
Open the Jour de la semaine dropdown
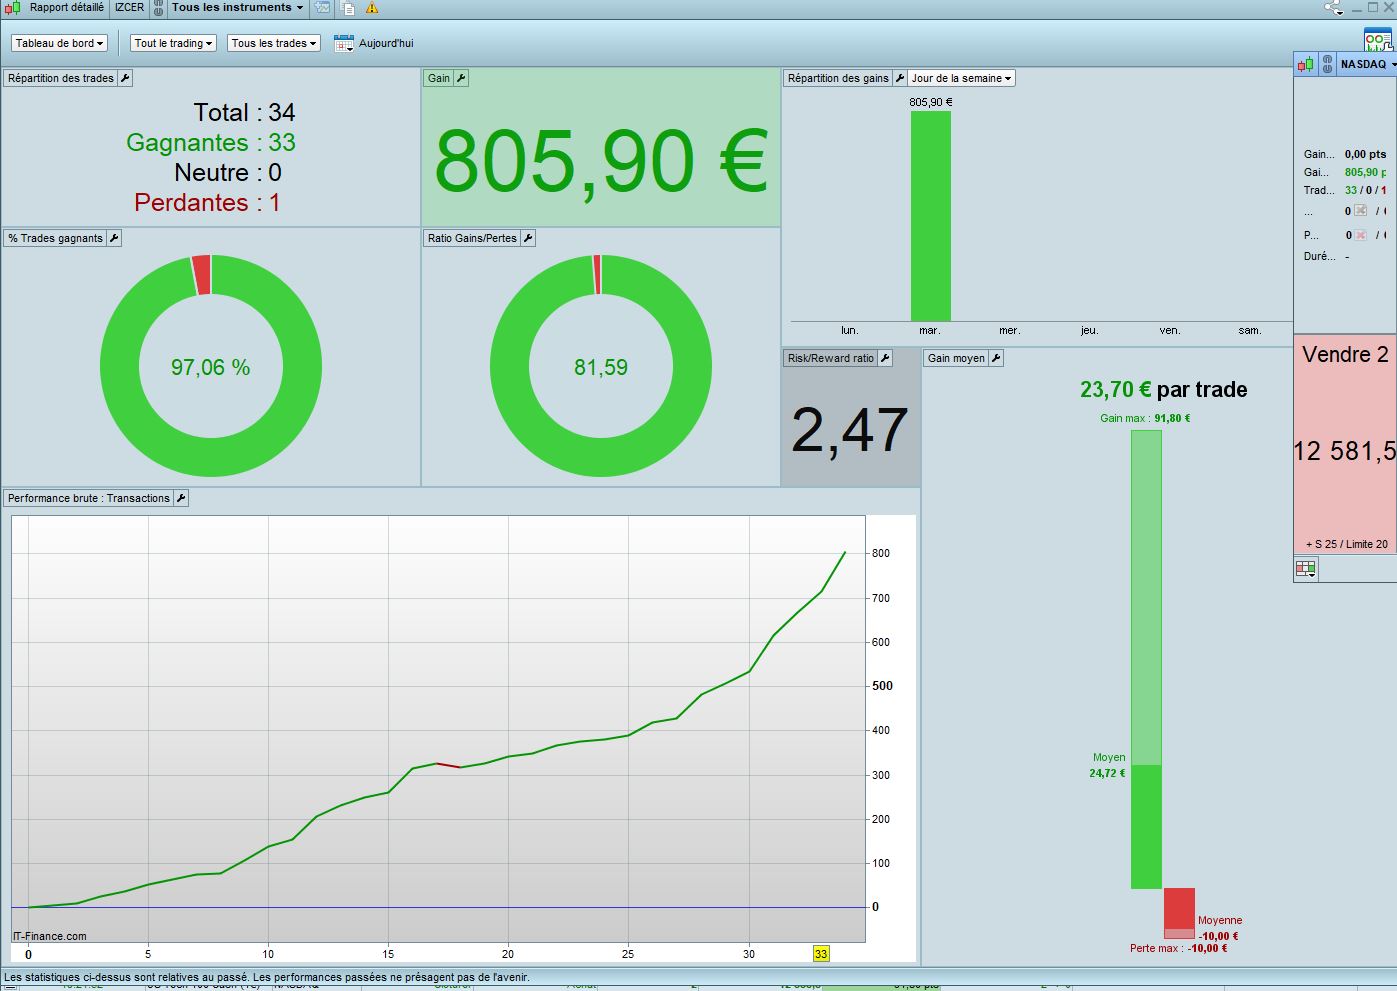tap(961, 78)
